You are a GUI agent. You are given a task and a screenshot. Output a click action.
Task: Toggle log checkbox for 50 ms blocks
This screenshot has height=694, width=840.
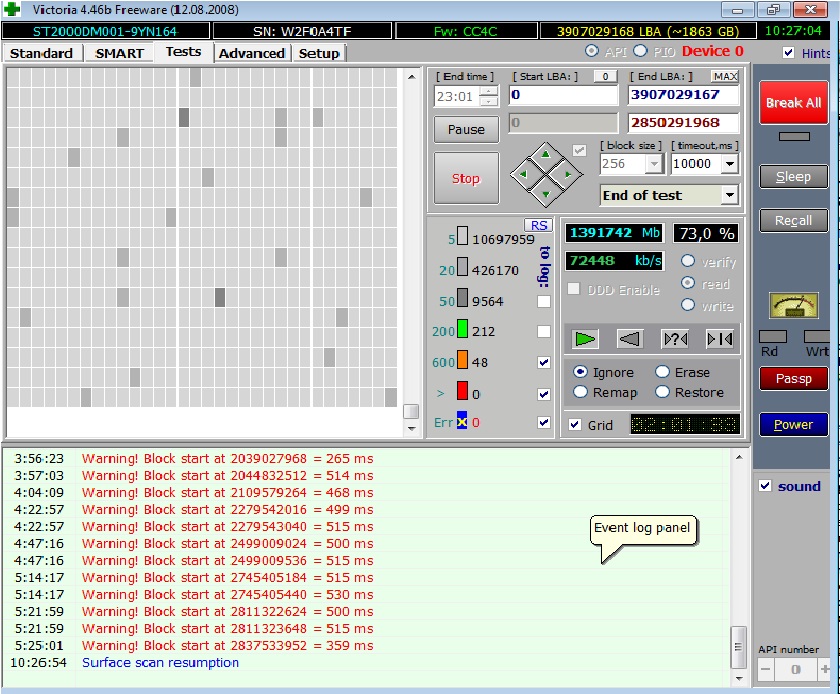tap(544, 301)
